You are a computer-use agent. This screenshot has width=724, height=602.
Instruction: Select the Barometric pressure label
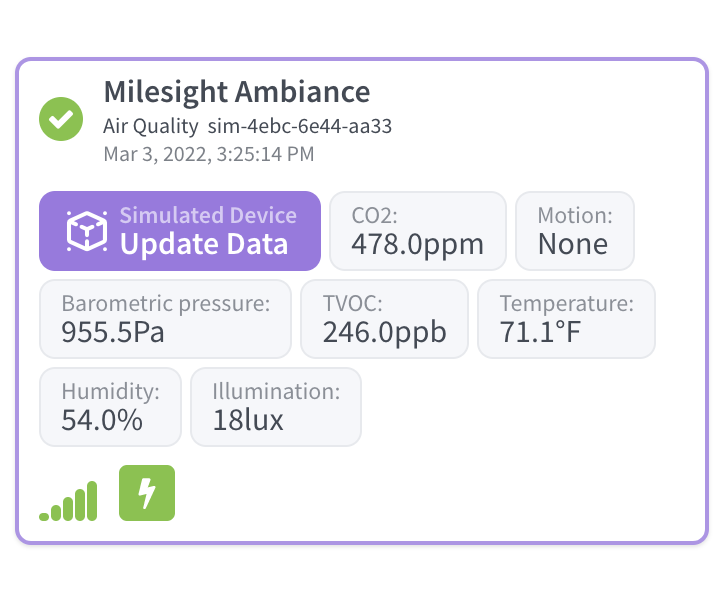[166, 304]
